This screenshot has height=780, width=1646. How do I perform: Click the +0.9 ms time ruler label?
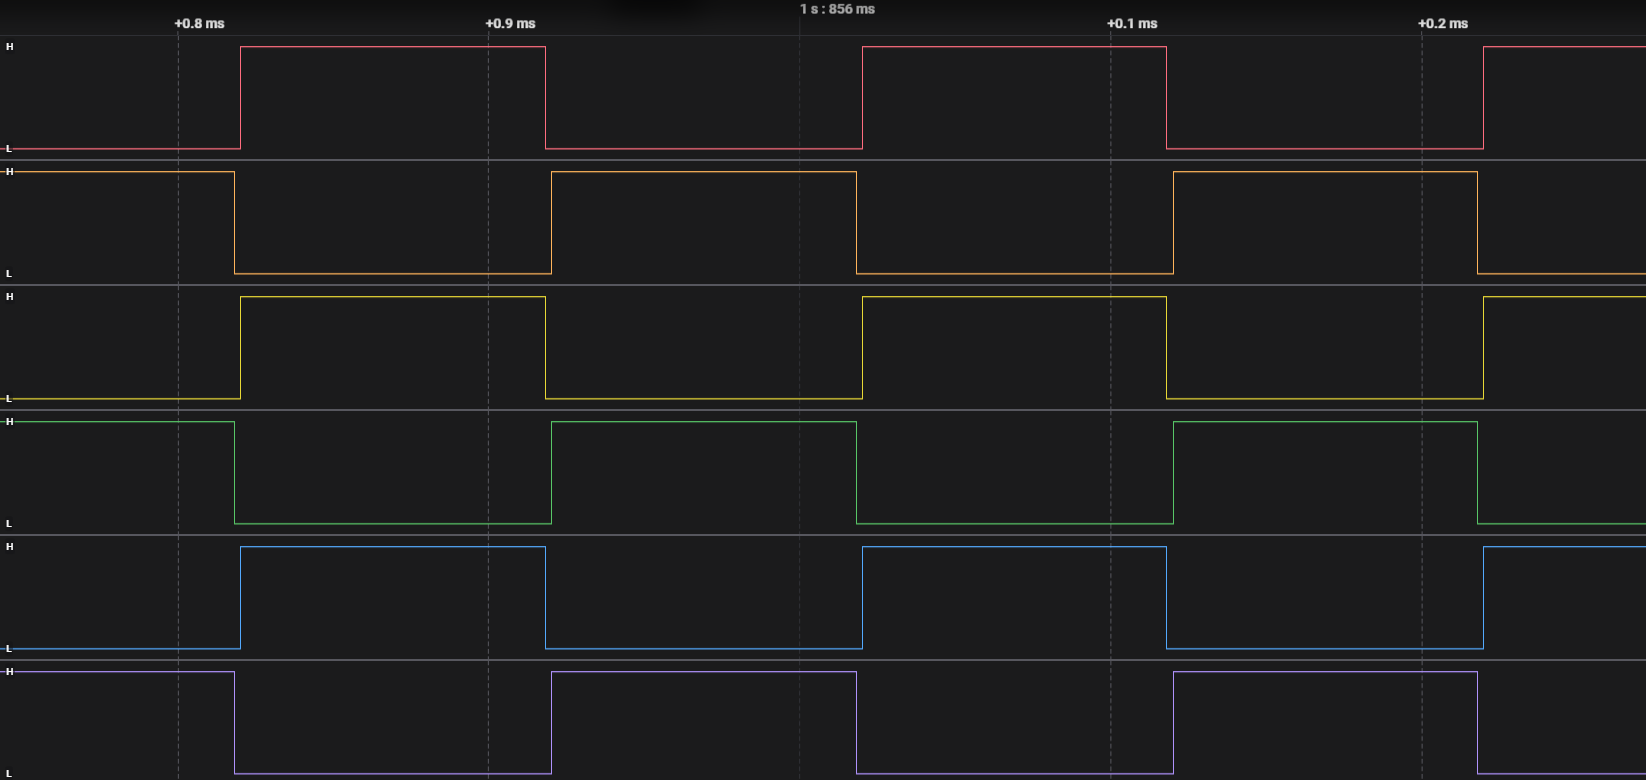pos(510,23)
